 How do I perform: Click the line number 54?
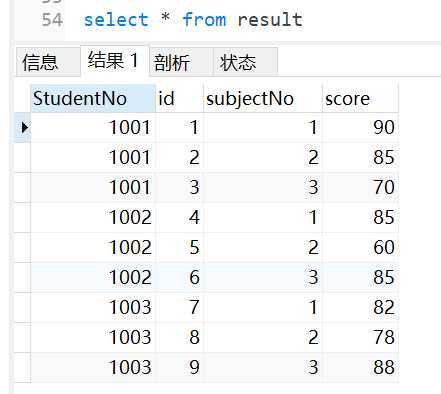tap(52, 20)
